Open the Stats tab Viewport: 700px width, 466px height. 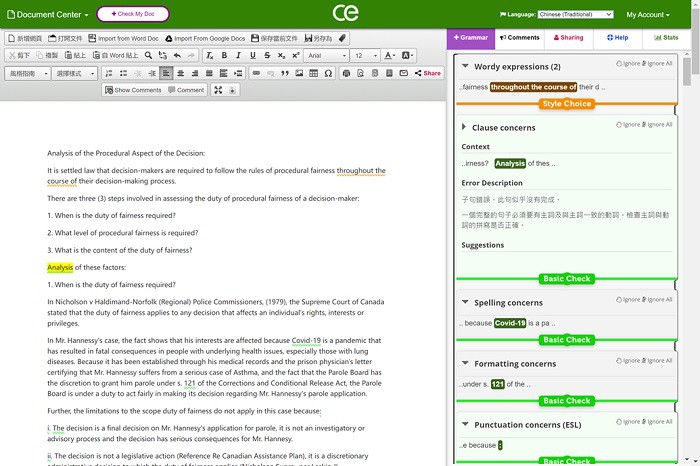(671, 38)
